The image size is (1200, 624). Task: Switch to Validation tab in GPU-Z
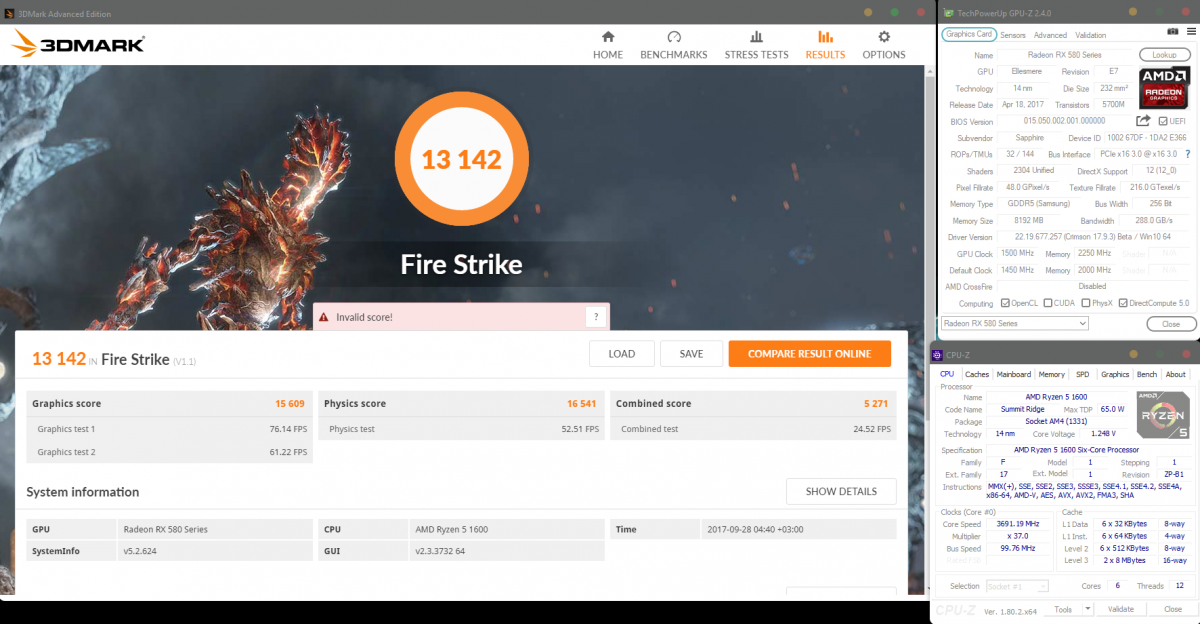1090,35
